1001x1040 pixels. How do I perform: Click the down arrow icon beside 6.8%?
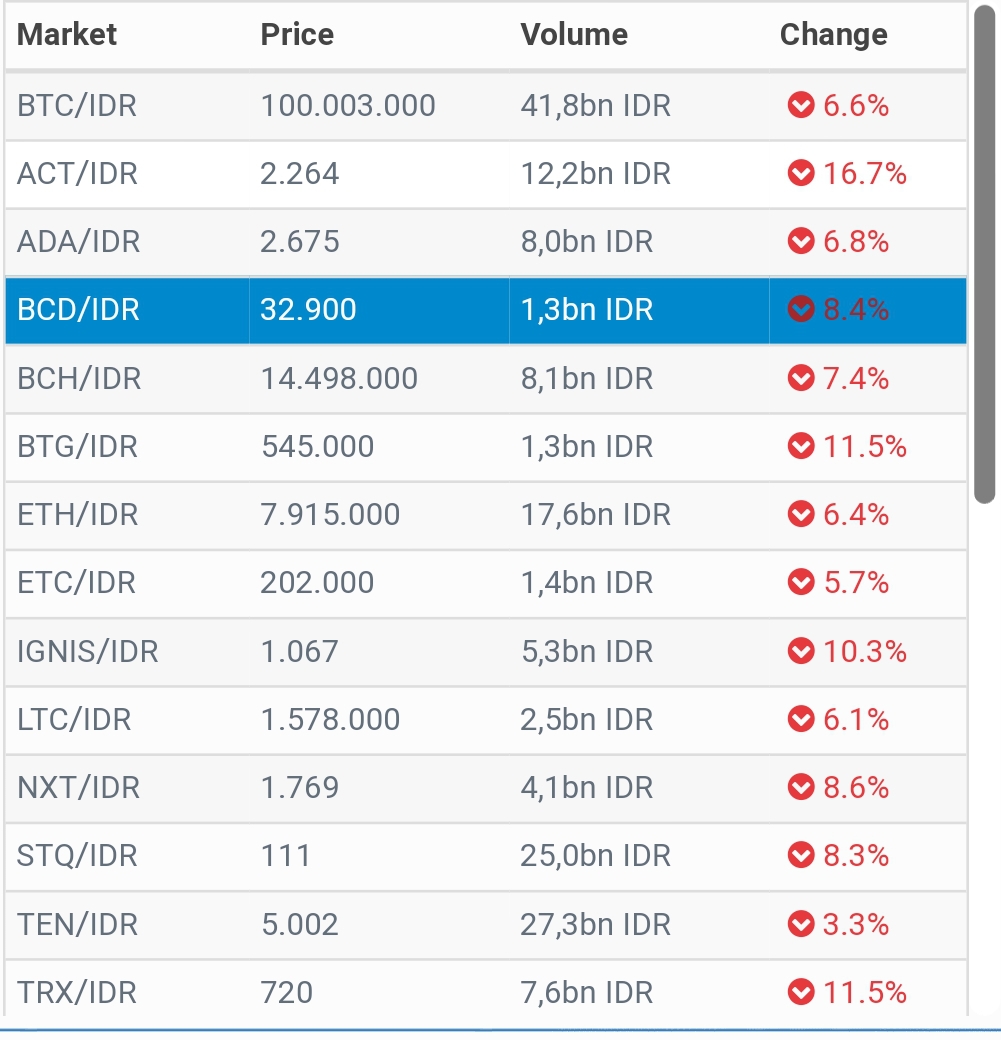pos(801,242)
